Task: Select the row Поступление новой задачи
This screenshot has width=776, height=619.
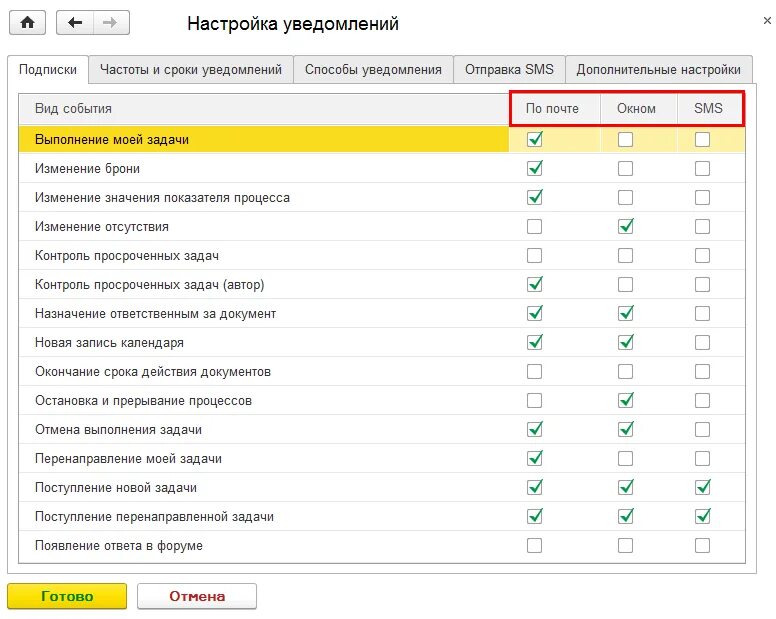Action: tap(382, 487)
